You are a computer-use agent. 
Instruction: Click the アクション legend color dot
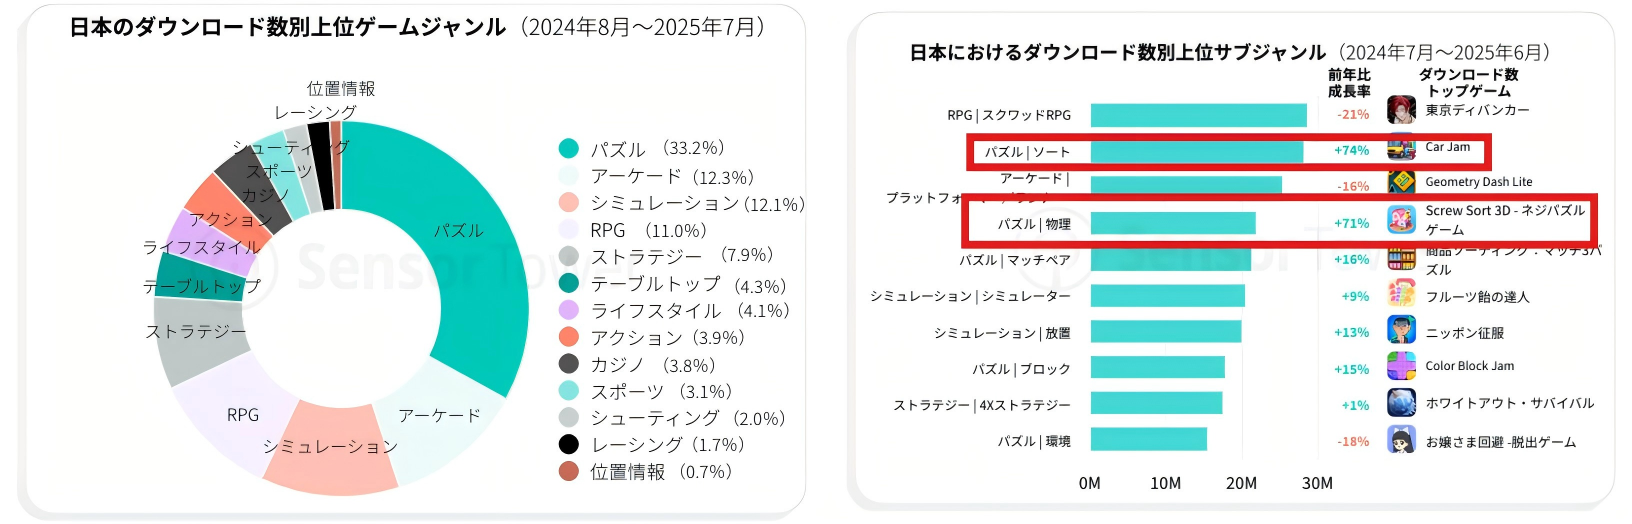[568, 337]
